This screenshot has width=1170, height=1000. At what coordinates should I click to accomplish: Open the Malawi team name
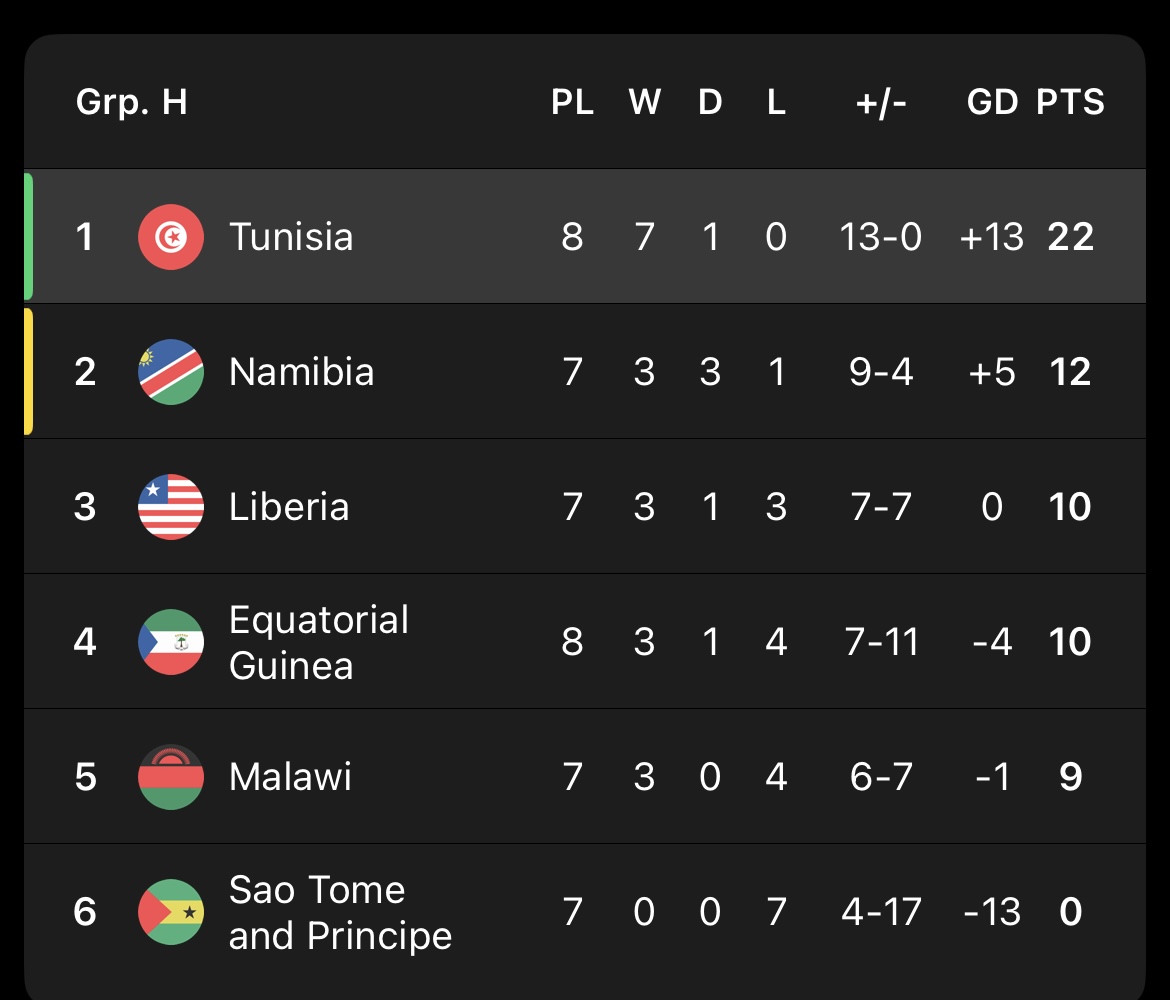pos(290,777)
